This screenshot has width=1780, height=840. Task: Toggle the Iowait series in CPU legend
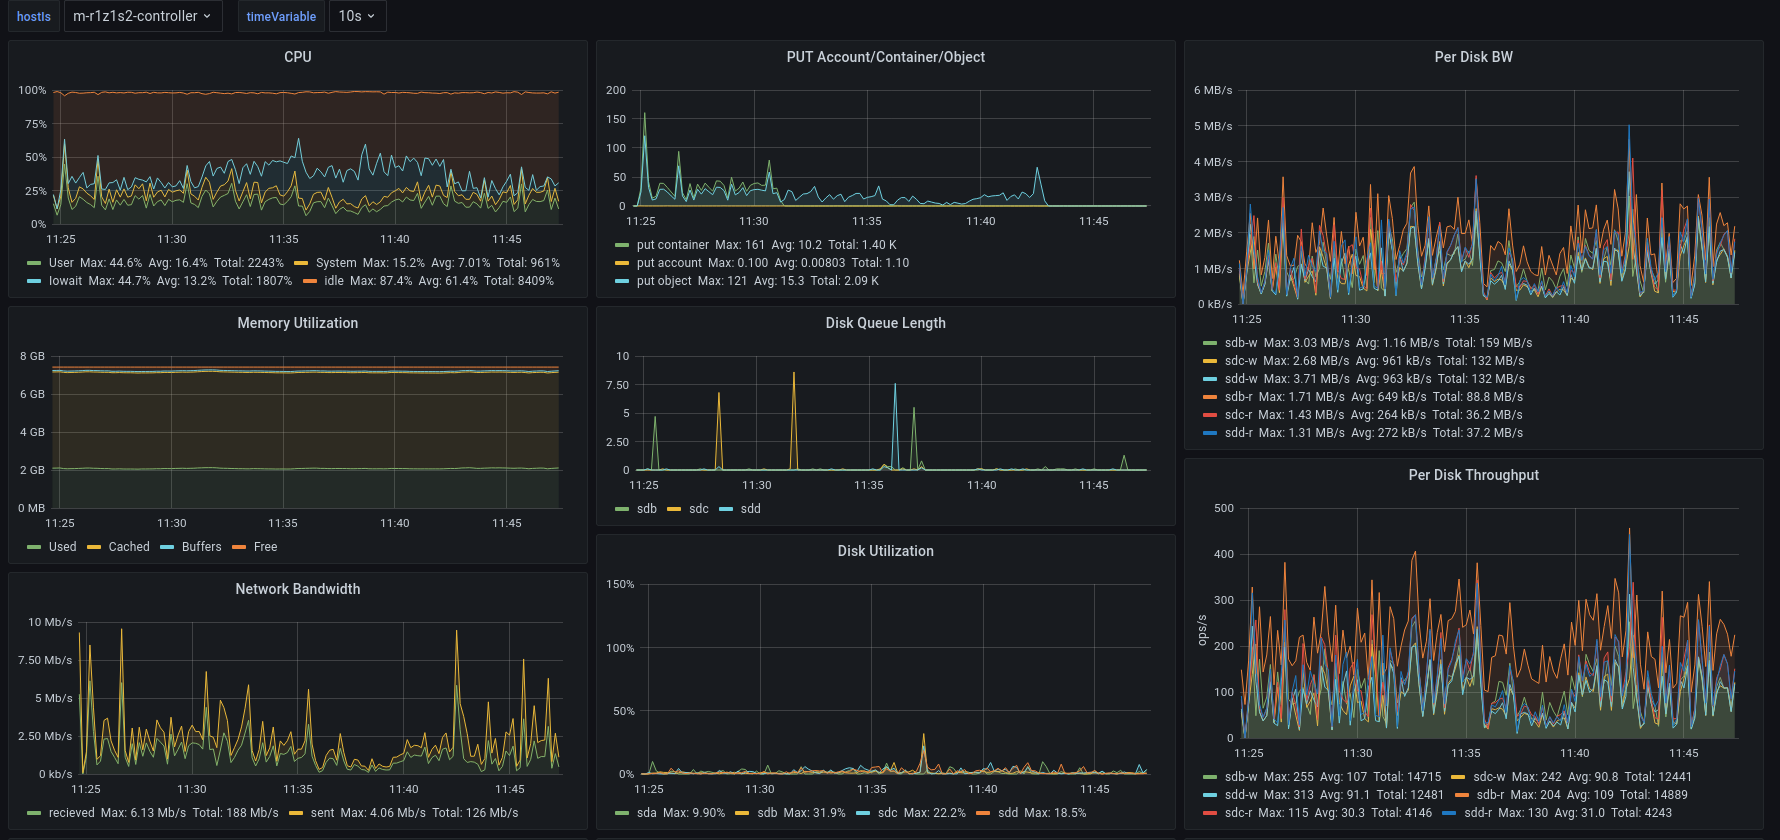[x=65, y=281]
